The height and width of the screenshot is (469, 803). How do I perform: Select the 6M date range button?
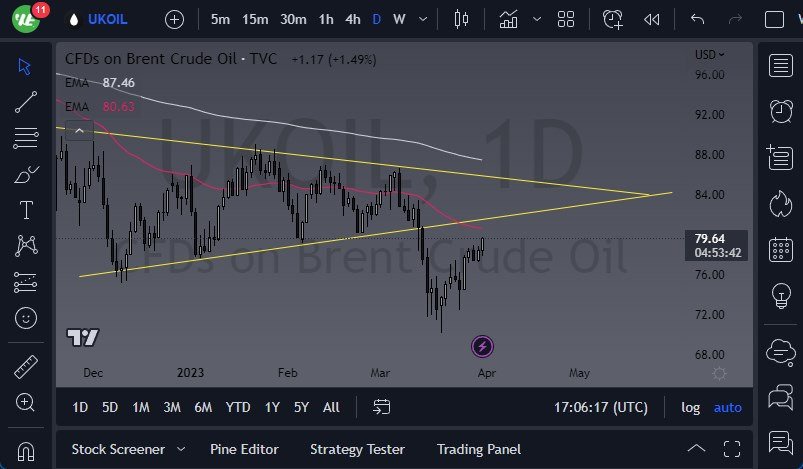(203, 407)
